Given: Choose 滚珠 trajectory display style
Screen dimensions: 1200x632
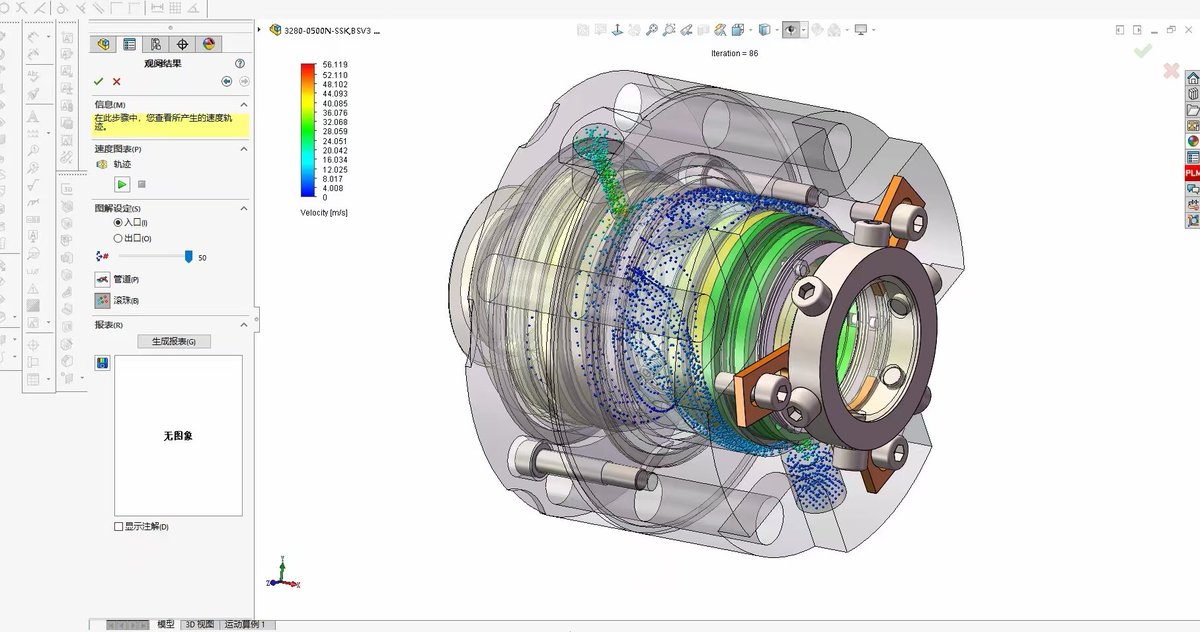Looking at the screenshot, I should (102, 300).
